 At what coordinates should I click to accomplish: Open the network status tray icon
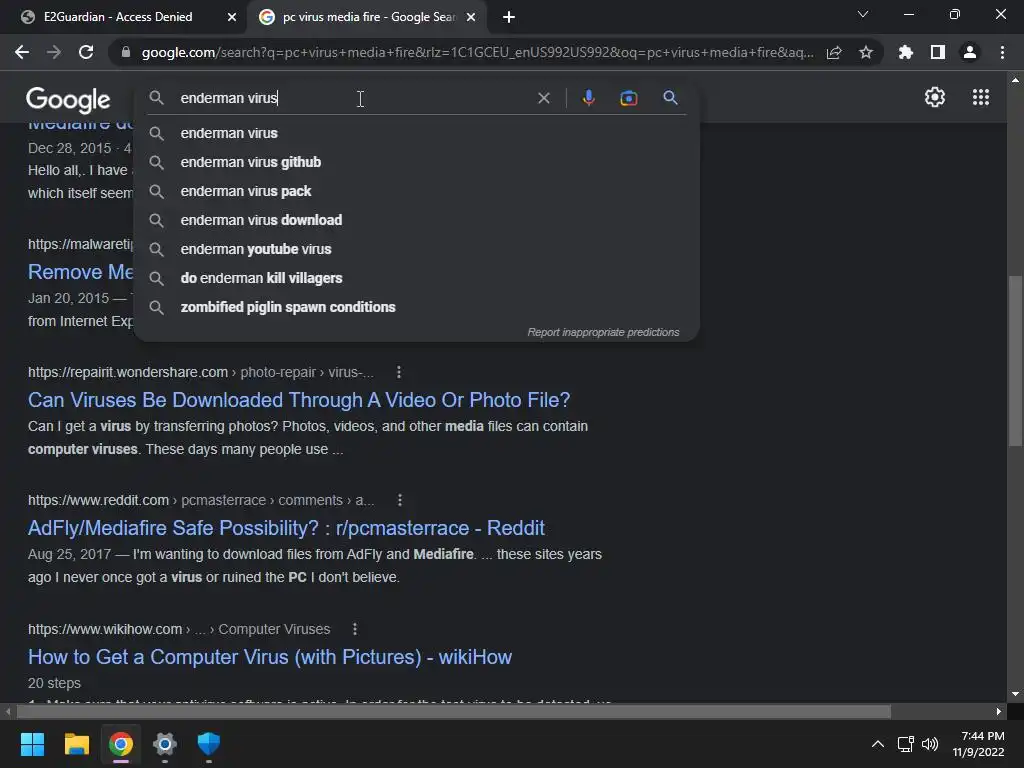point(905,744)
